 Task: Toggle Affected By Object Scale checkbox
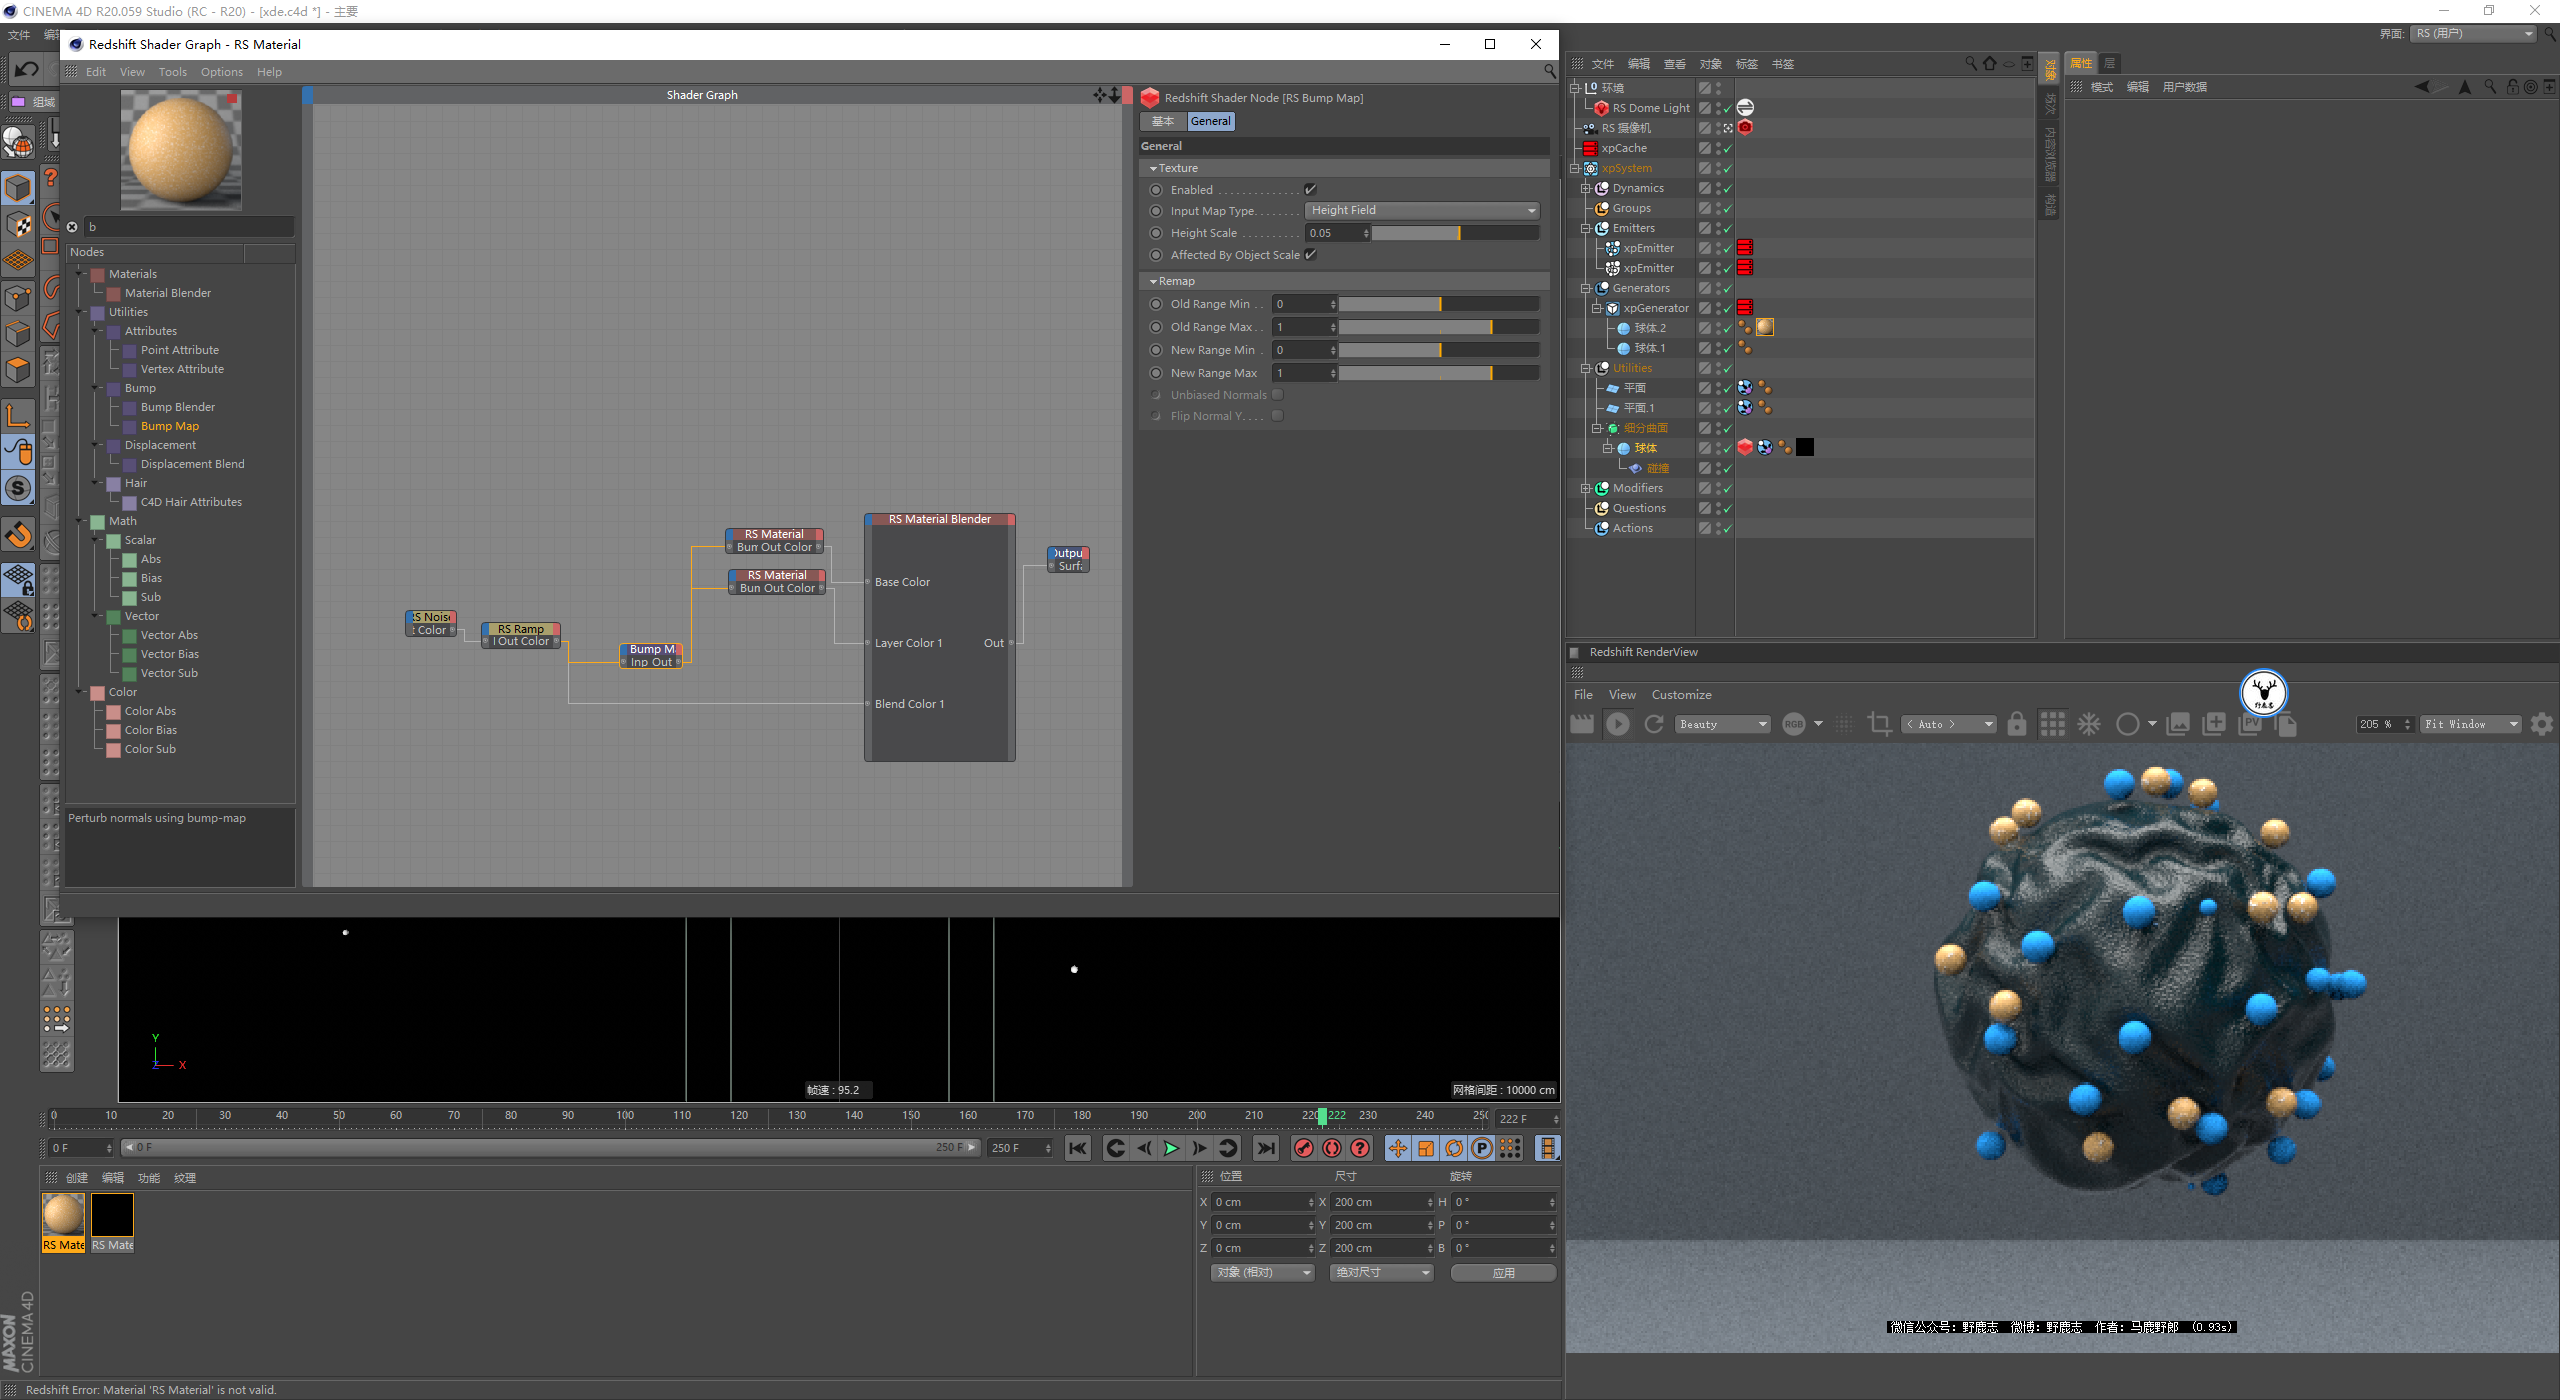[x=1310, y=255]
